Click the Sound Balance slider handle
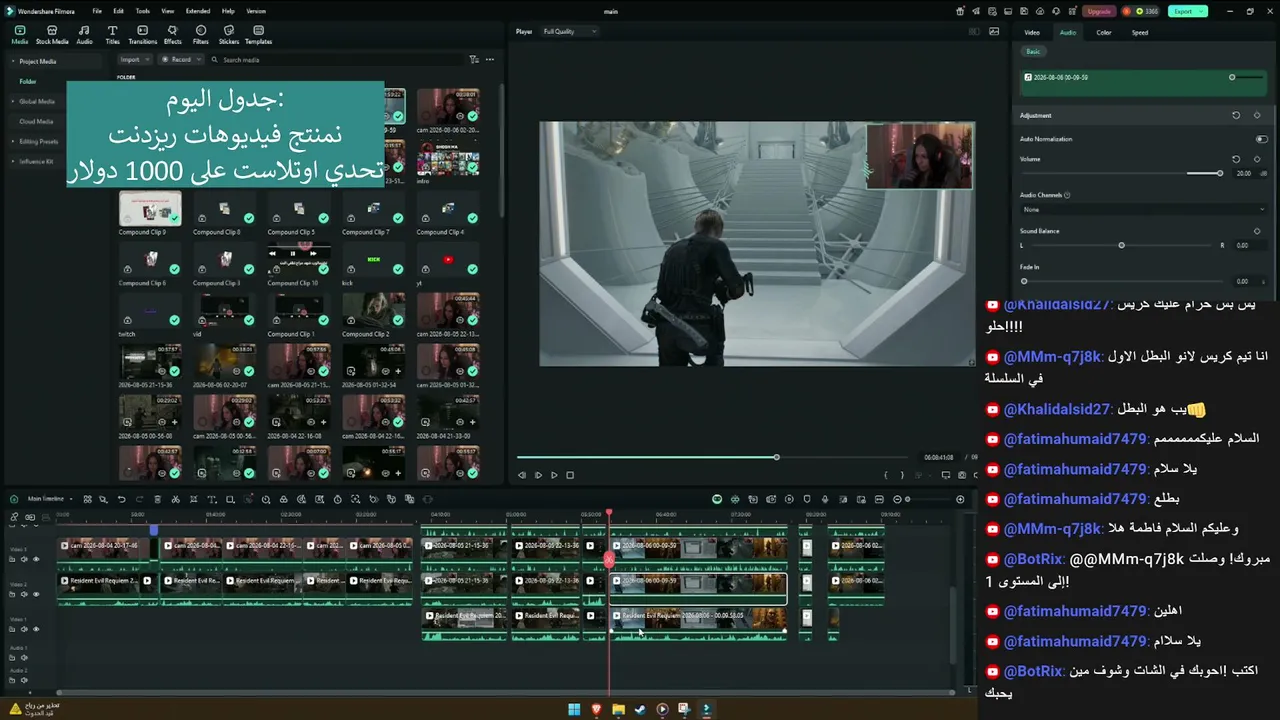This screenshot has width=1280, height=720. [1121, 245]
